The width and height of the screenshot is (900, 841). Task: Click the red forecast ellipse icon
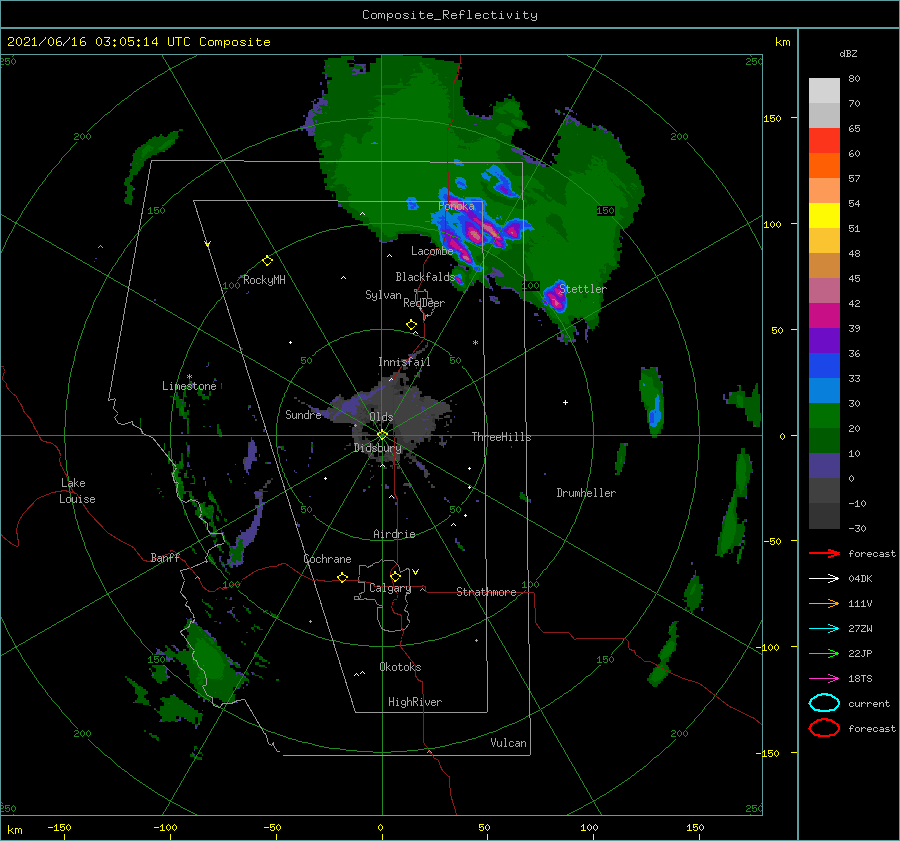click(824, 728)
